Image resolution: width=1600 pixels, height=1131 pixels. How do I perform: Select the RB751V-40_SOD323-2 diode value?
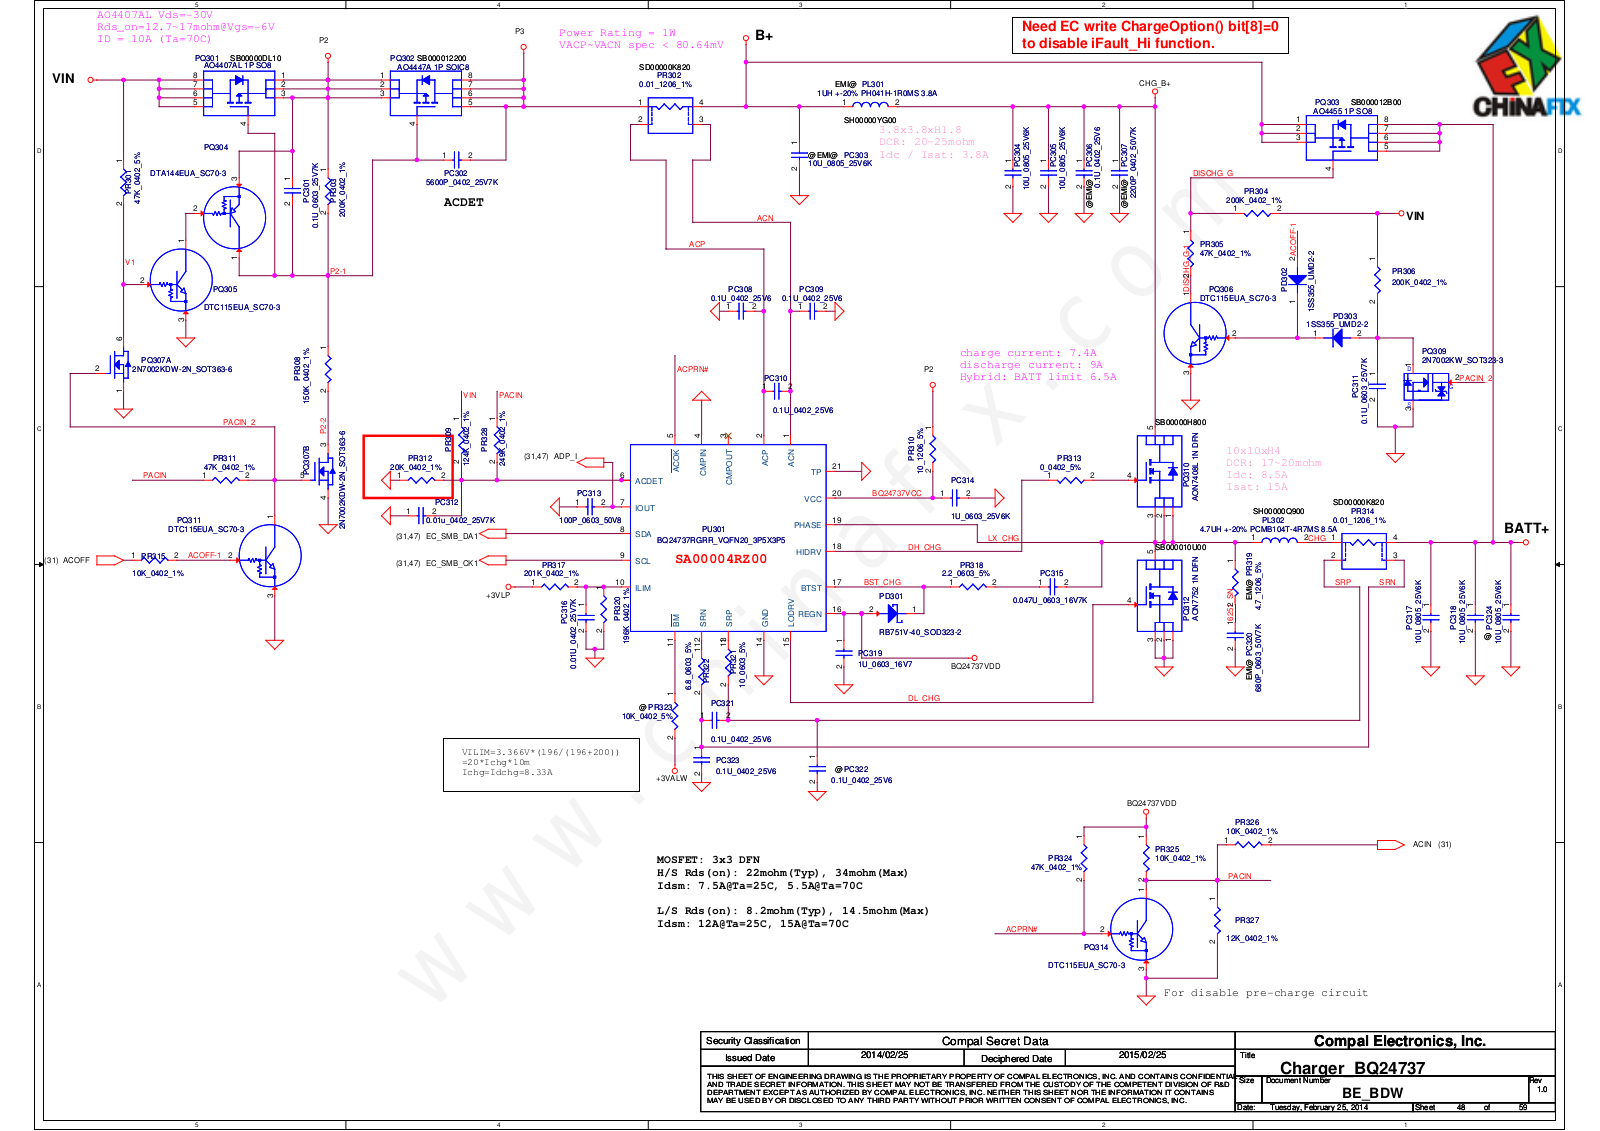tap(919, 632)
